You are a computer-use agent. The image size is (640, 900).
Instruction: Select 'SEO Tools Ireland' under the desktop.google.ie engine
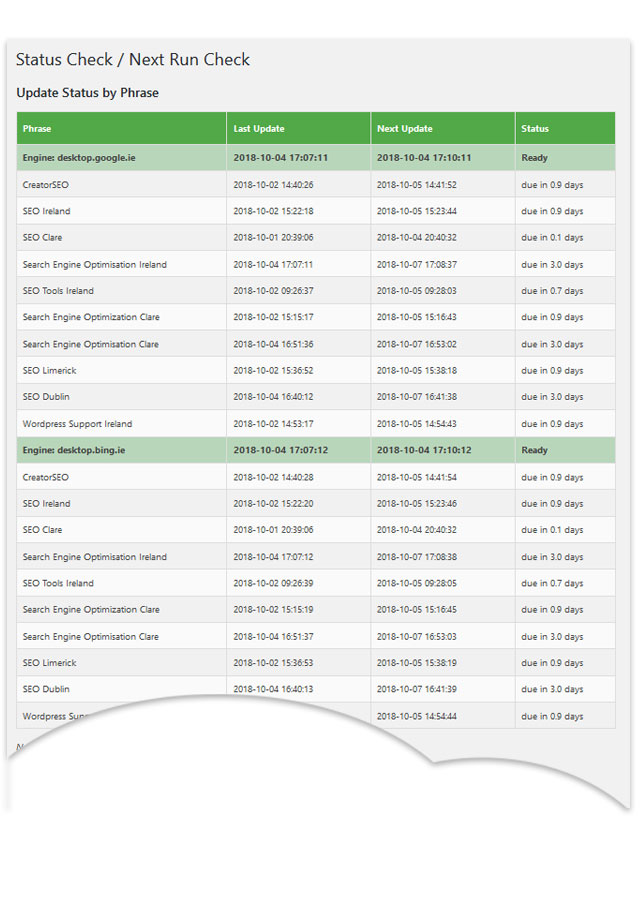58,291
